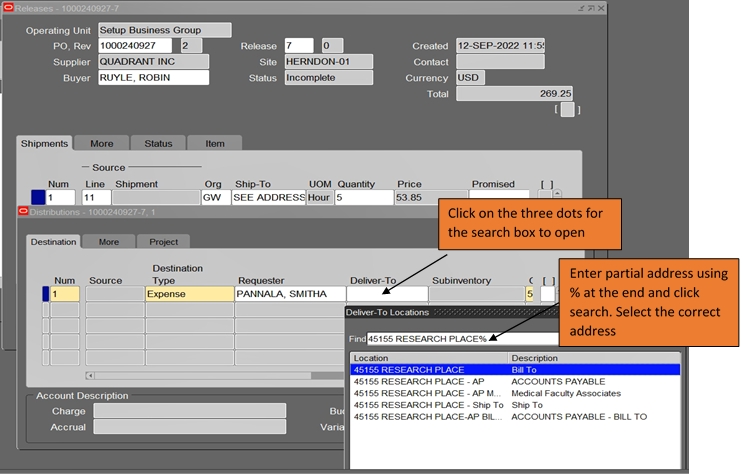
Task: Click the Buyer field RUYLE, ROBIN
Action: 153,78
